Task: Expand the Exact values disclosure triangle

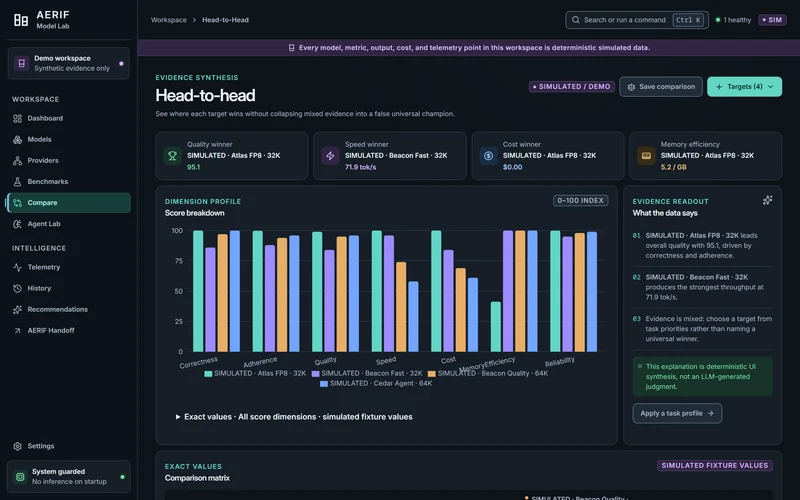Action: coord(178,417)
